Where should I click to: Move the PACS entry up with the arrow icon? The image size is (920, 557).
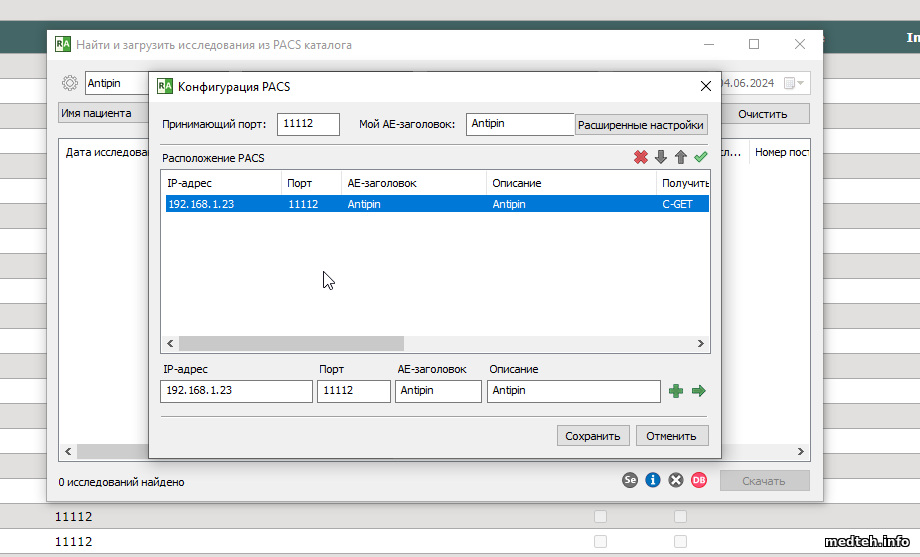[x=681, y=157]
